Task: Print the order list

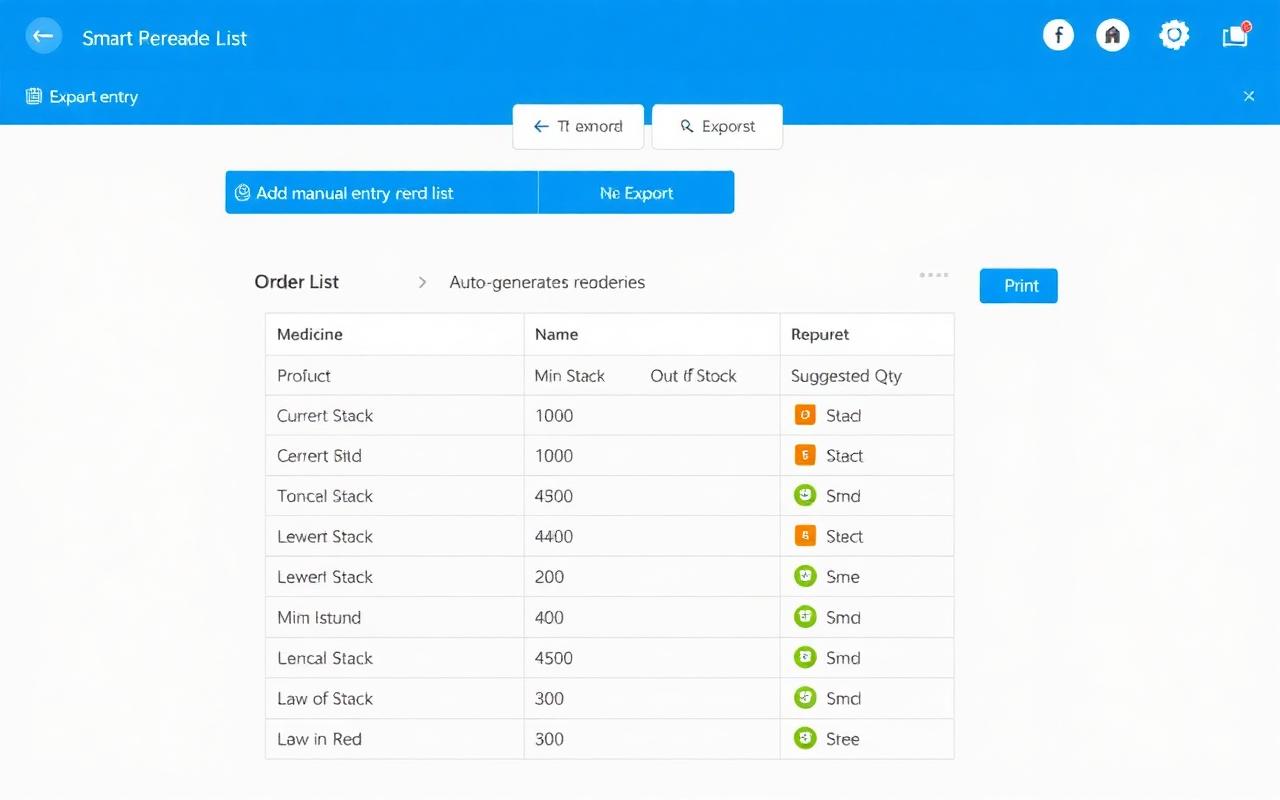Action: (1019, 286)
